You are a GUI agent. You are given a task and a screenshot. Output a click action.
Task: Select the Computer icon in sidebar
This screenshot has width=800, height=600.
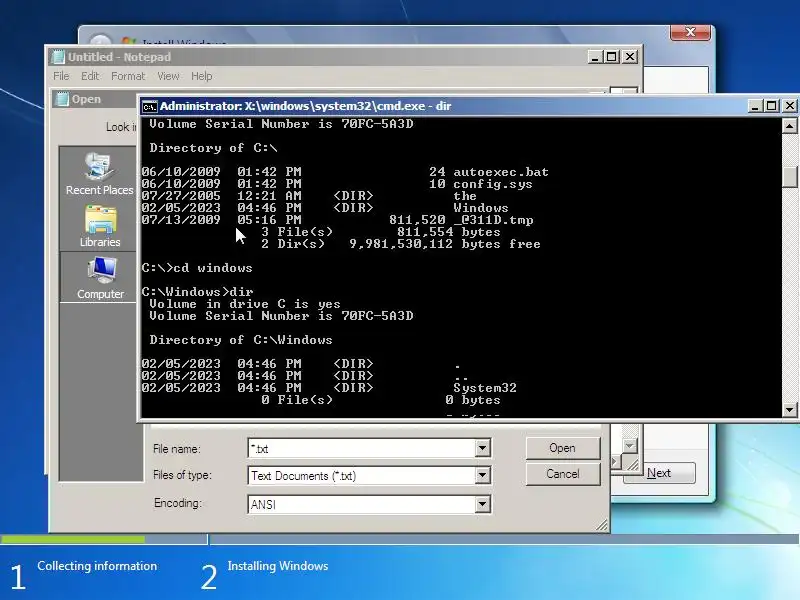tap(100, 278)
